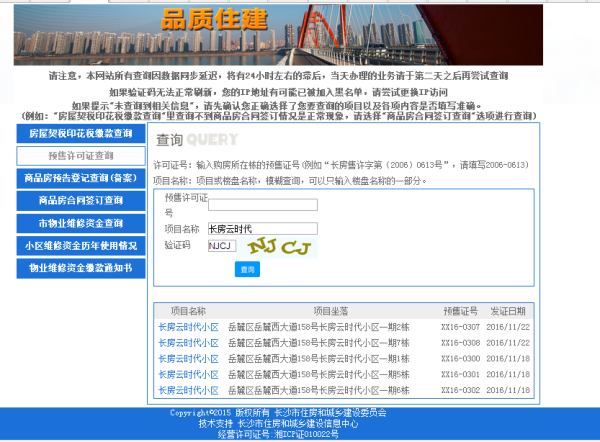Open 房屋契税印花税缴款查询 menu item
The width and height of the screenshot is (600, 442).
pos(80,133)
